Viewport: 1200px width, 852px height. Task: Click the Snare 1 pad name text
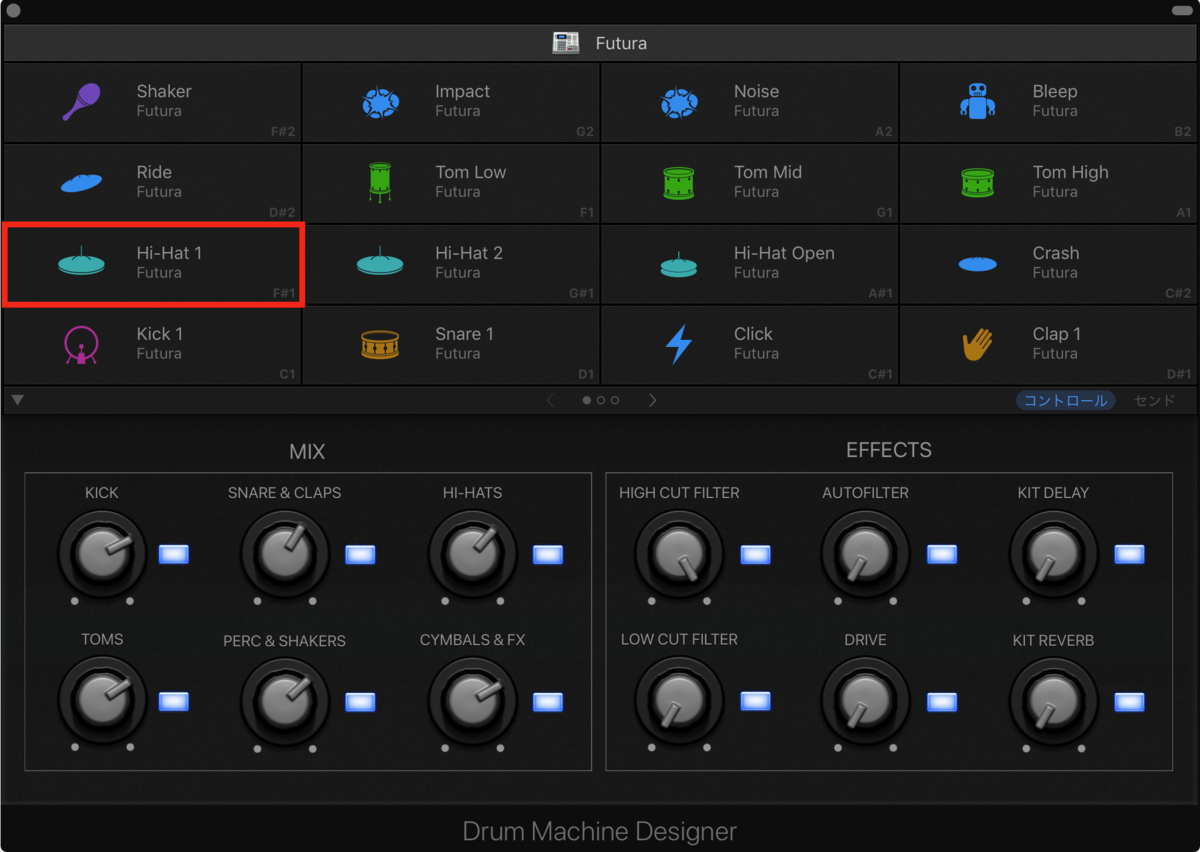464,334
